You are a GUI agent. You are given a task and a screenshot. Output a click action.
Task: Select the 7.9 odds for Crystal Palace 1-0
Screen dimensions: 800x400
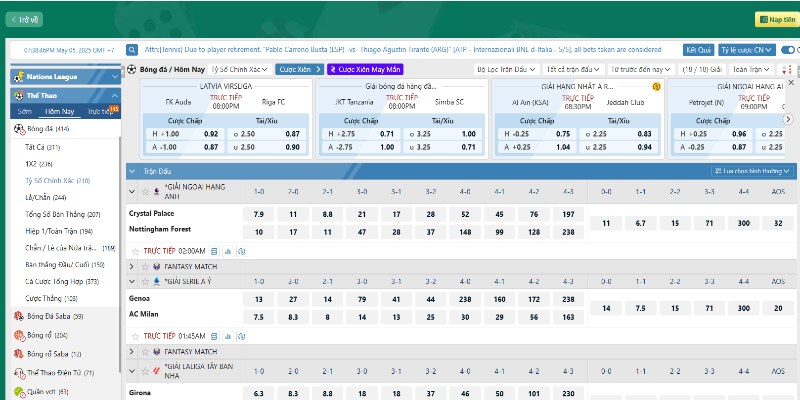pos(259,214)
